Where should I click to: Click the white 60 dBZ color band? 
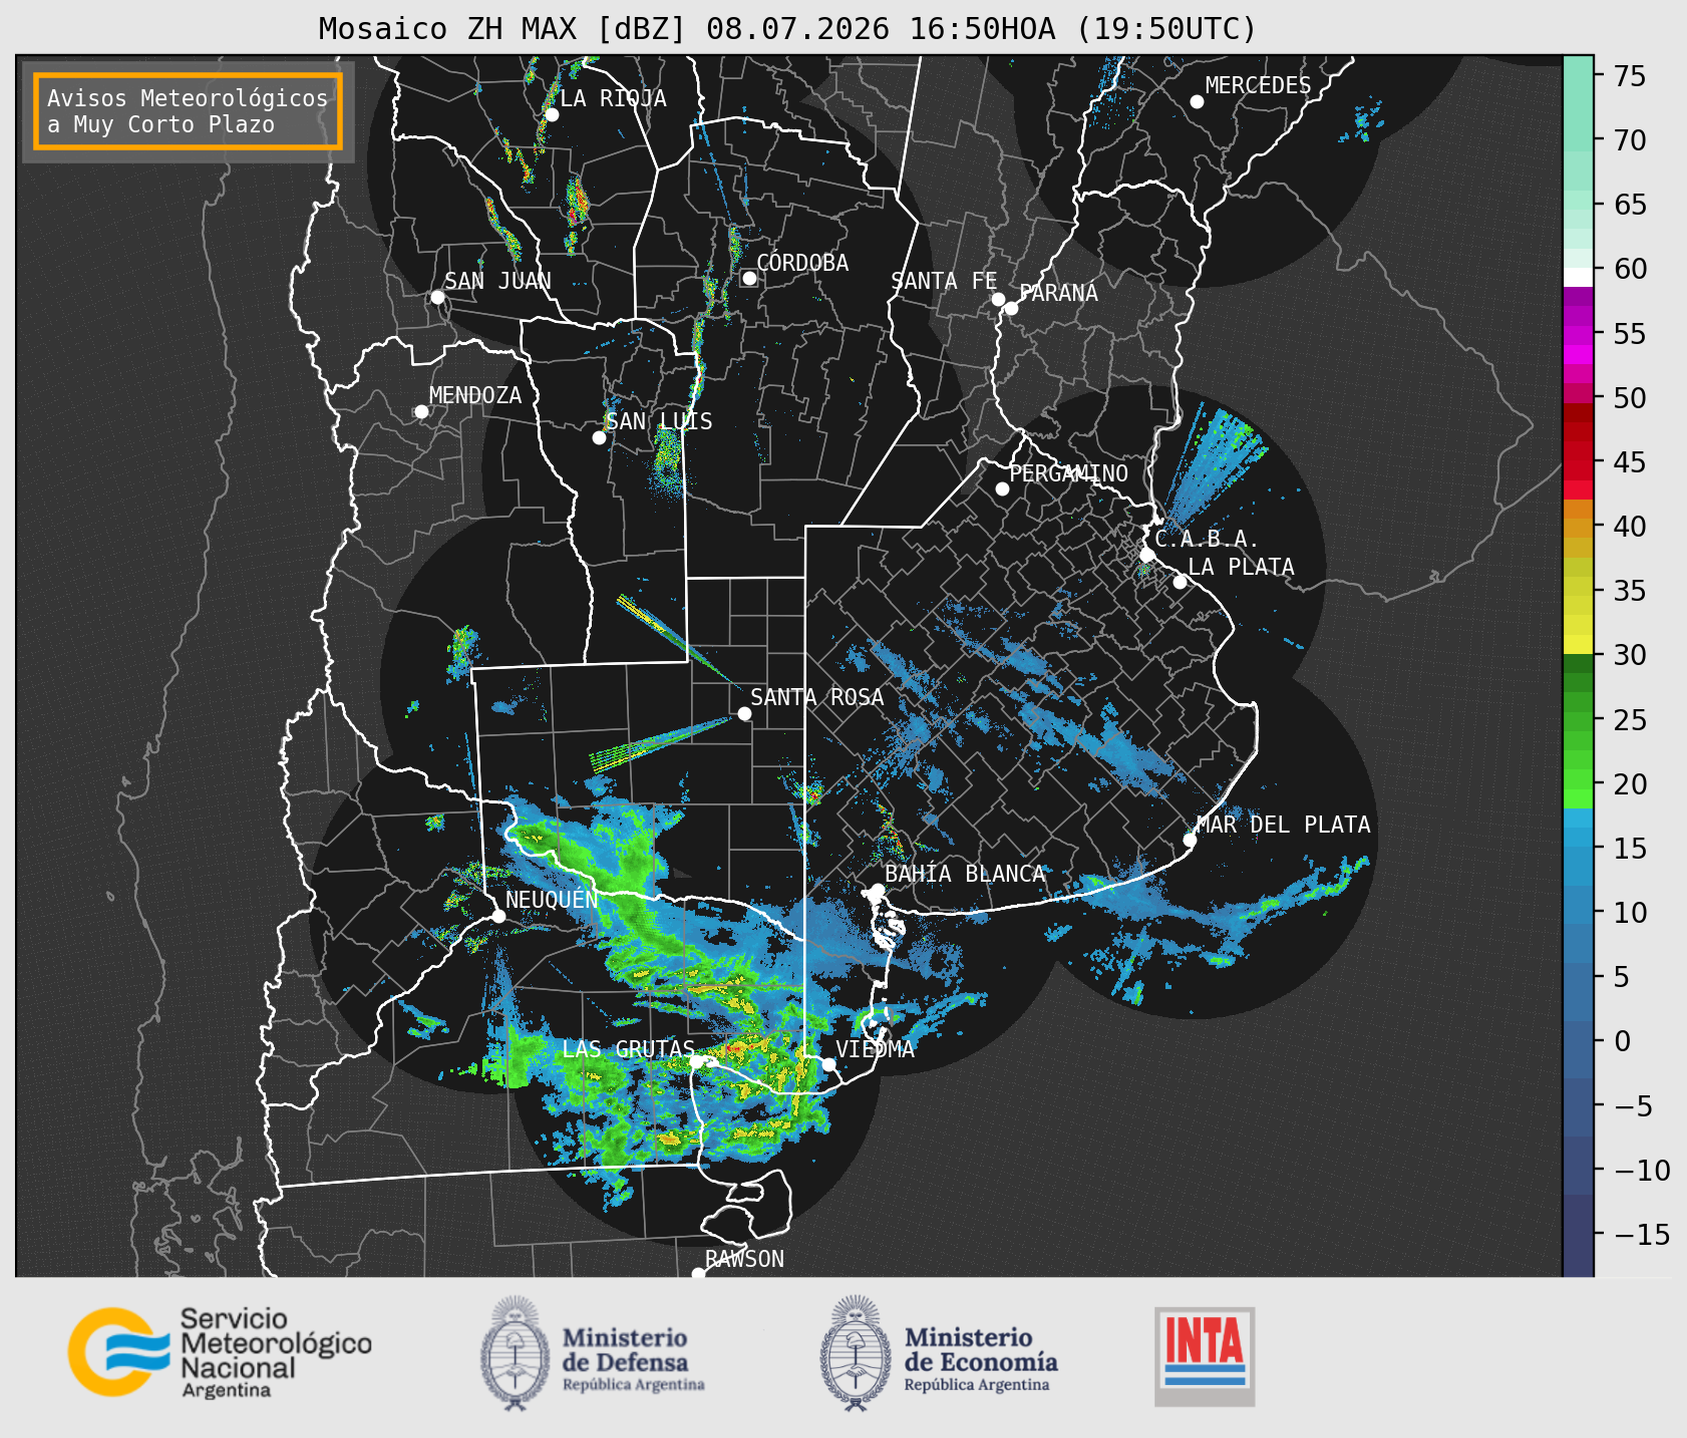(1578, 277)
